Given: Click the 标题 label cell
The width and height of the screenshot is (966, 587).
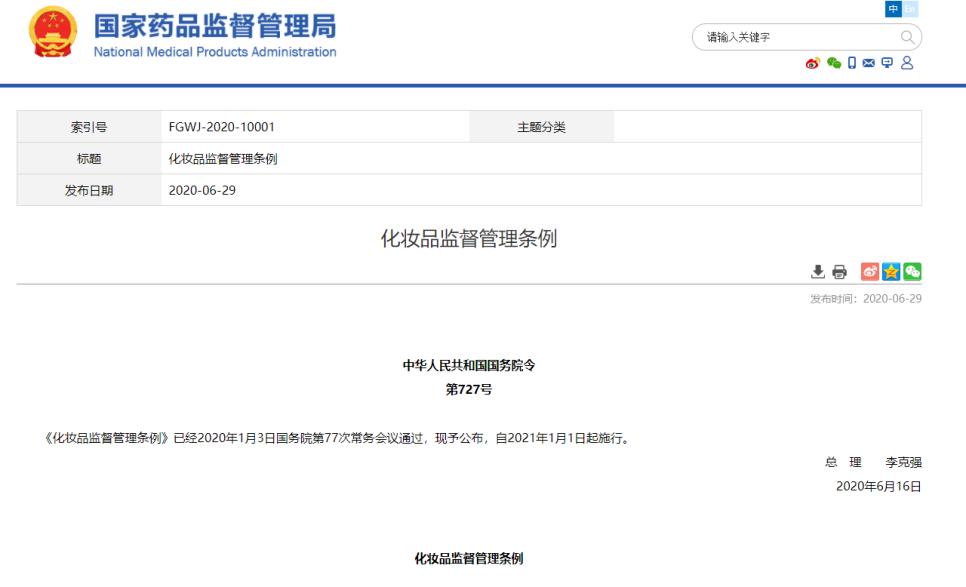Looking at the screenshot, I should [x=89, y=158].
